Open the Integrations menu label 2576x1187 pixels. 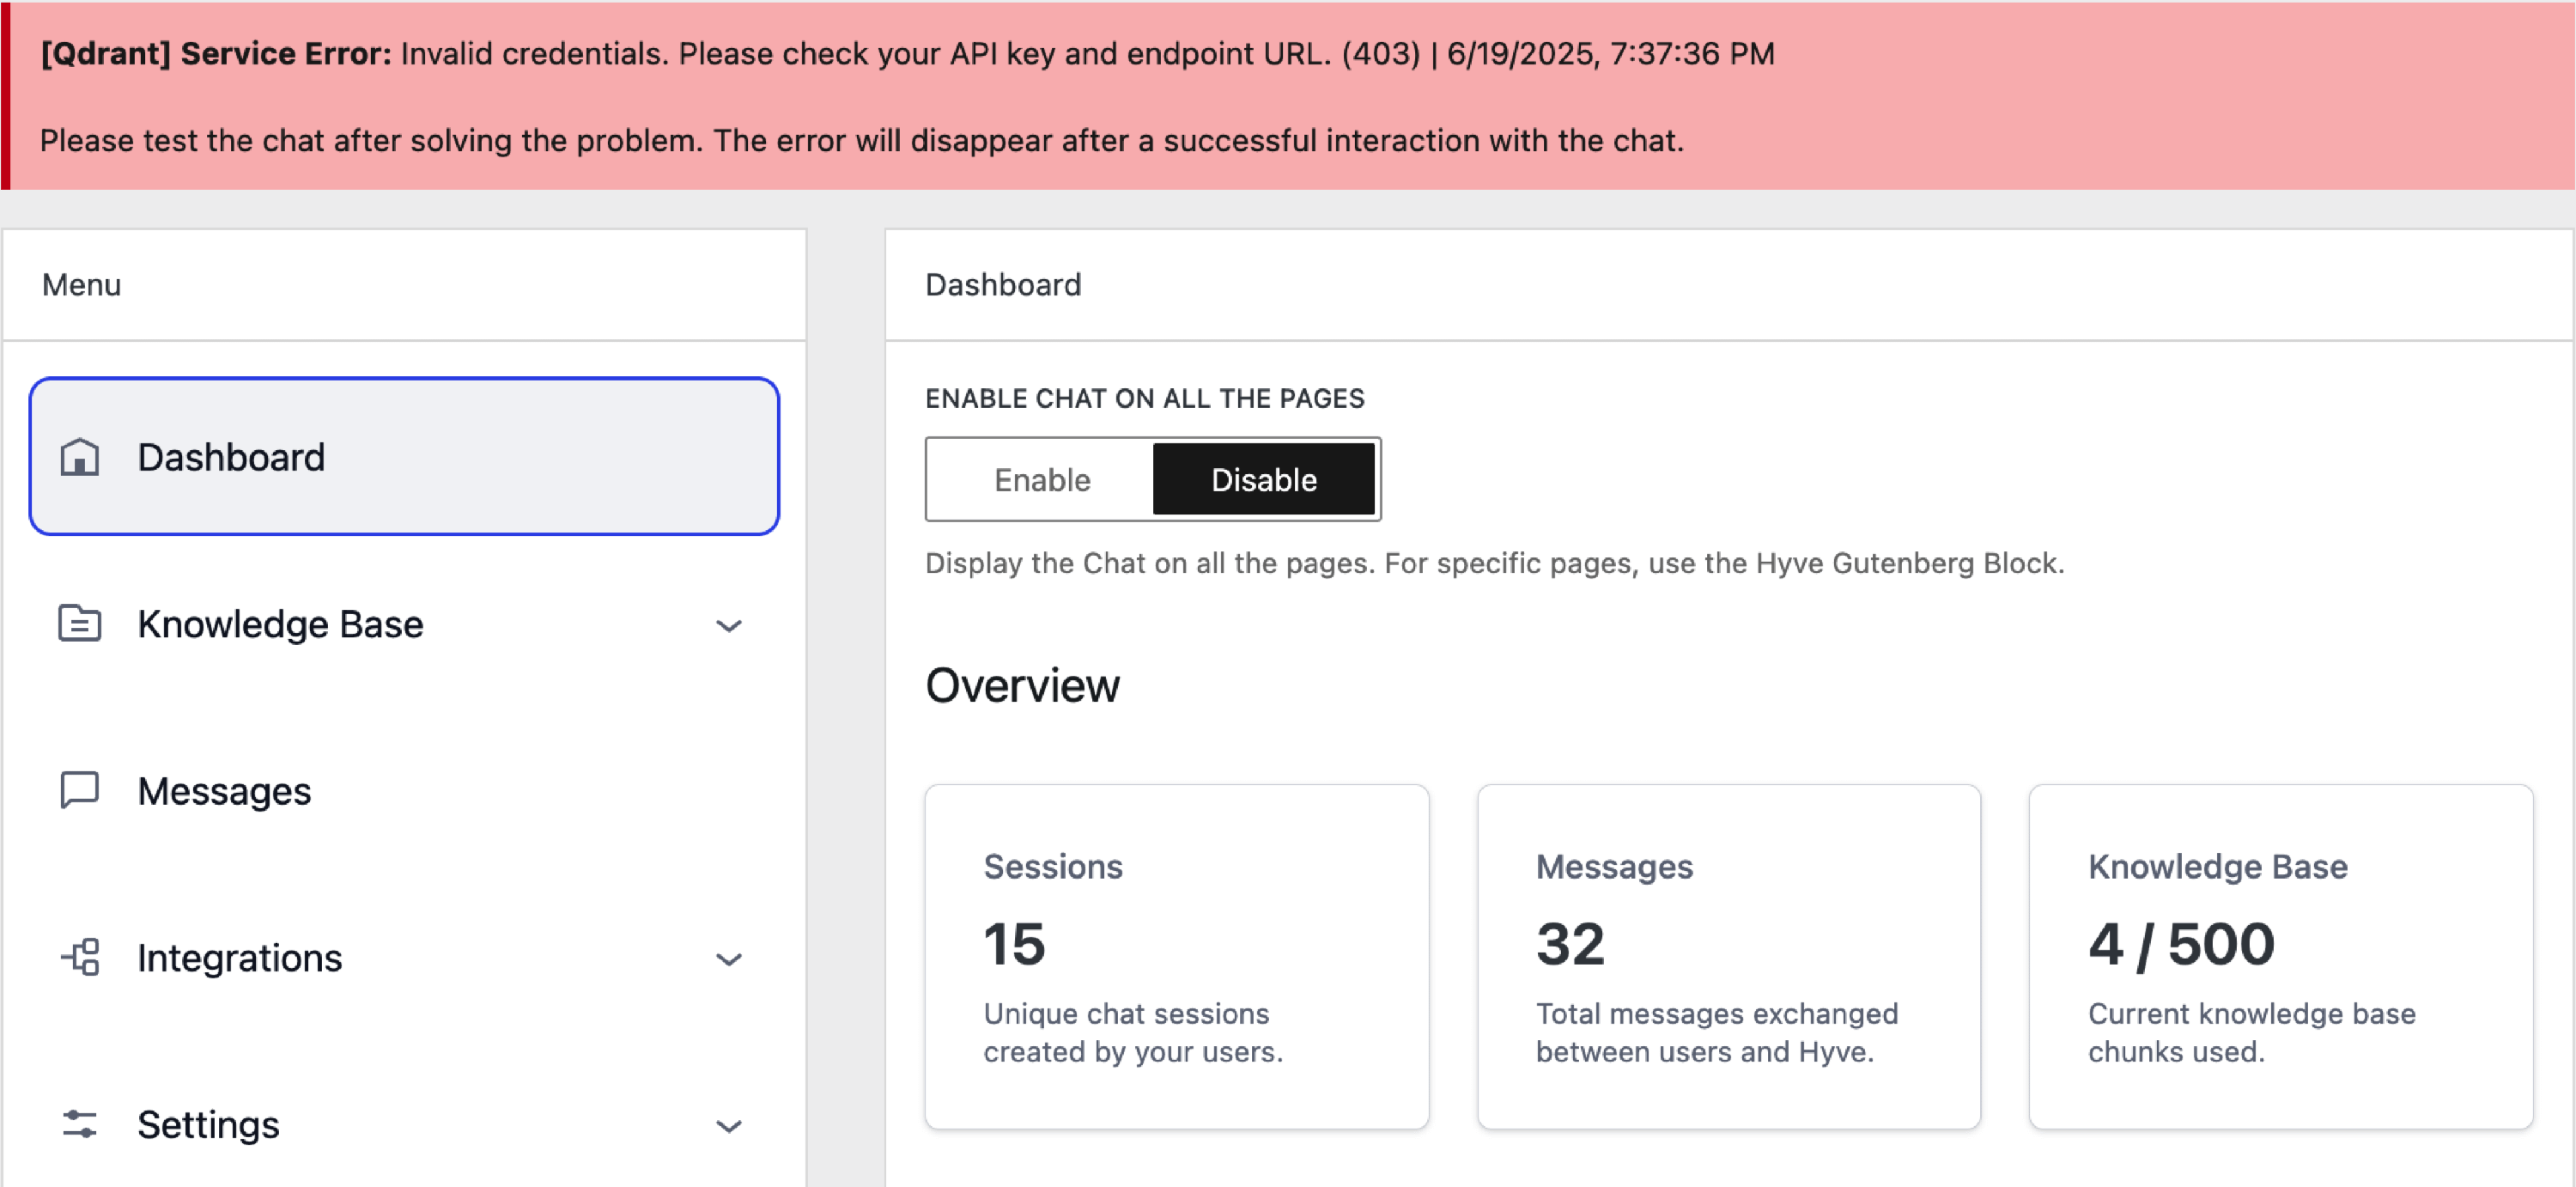(239, 958)
